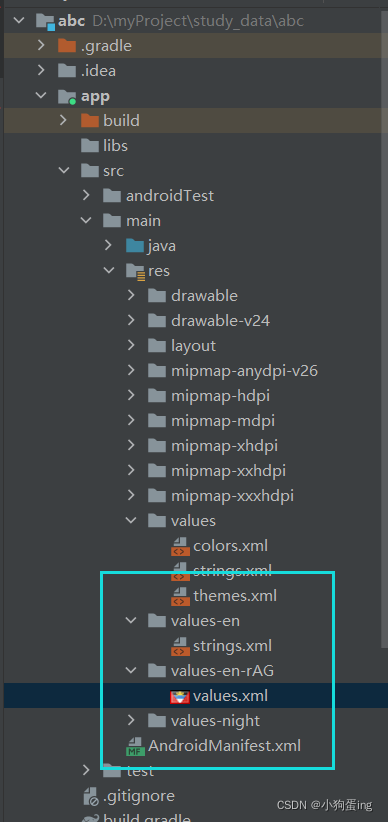Click the main folder icon
Viewport: 388px width, 822px height.
click(x=112, y=221)
